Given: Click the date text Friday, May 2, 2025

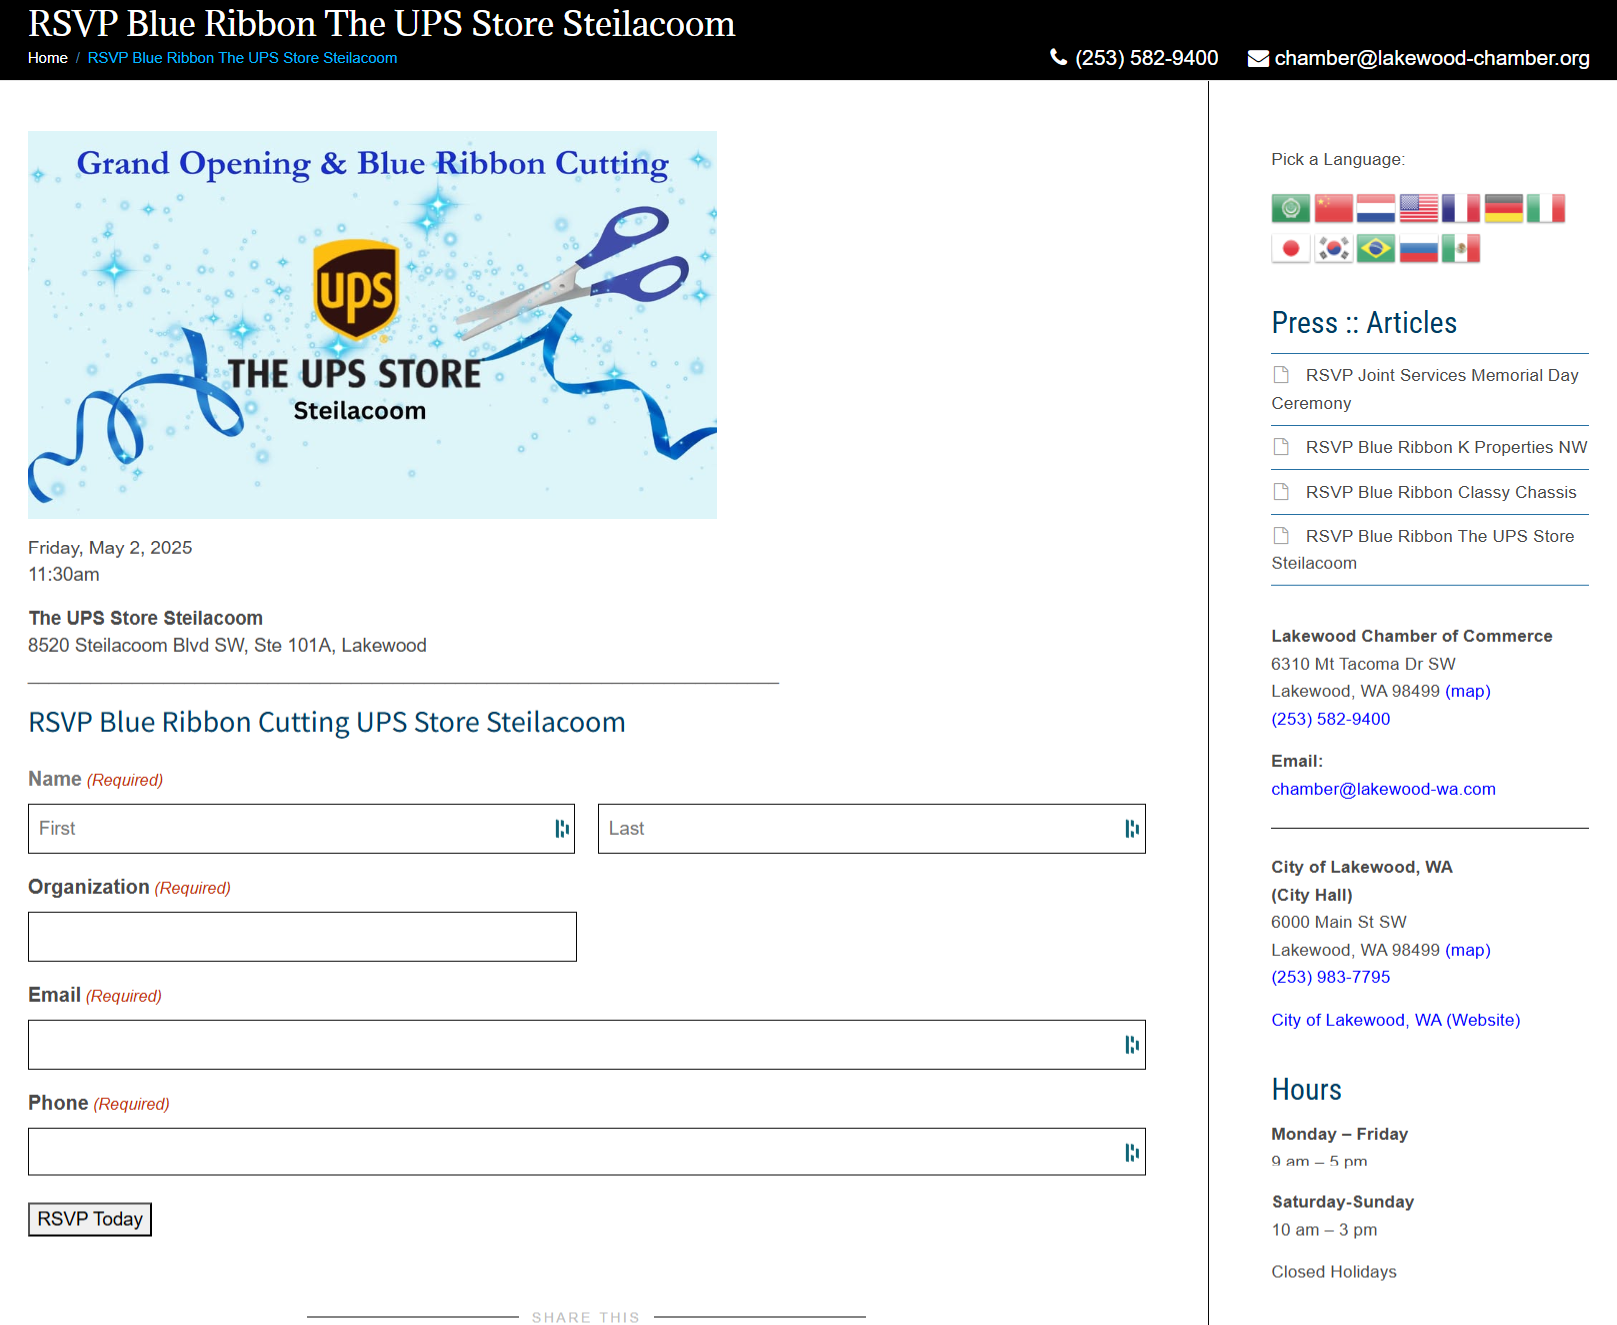Looking at the screenshot, I should 110,548.
